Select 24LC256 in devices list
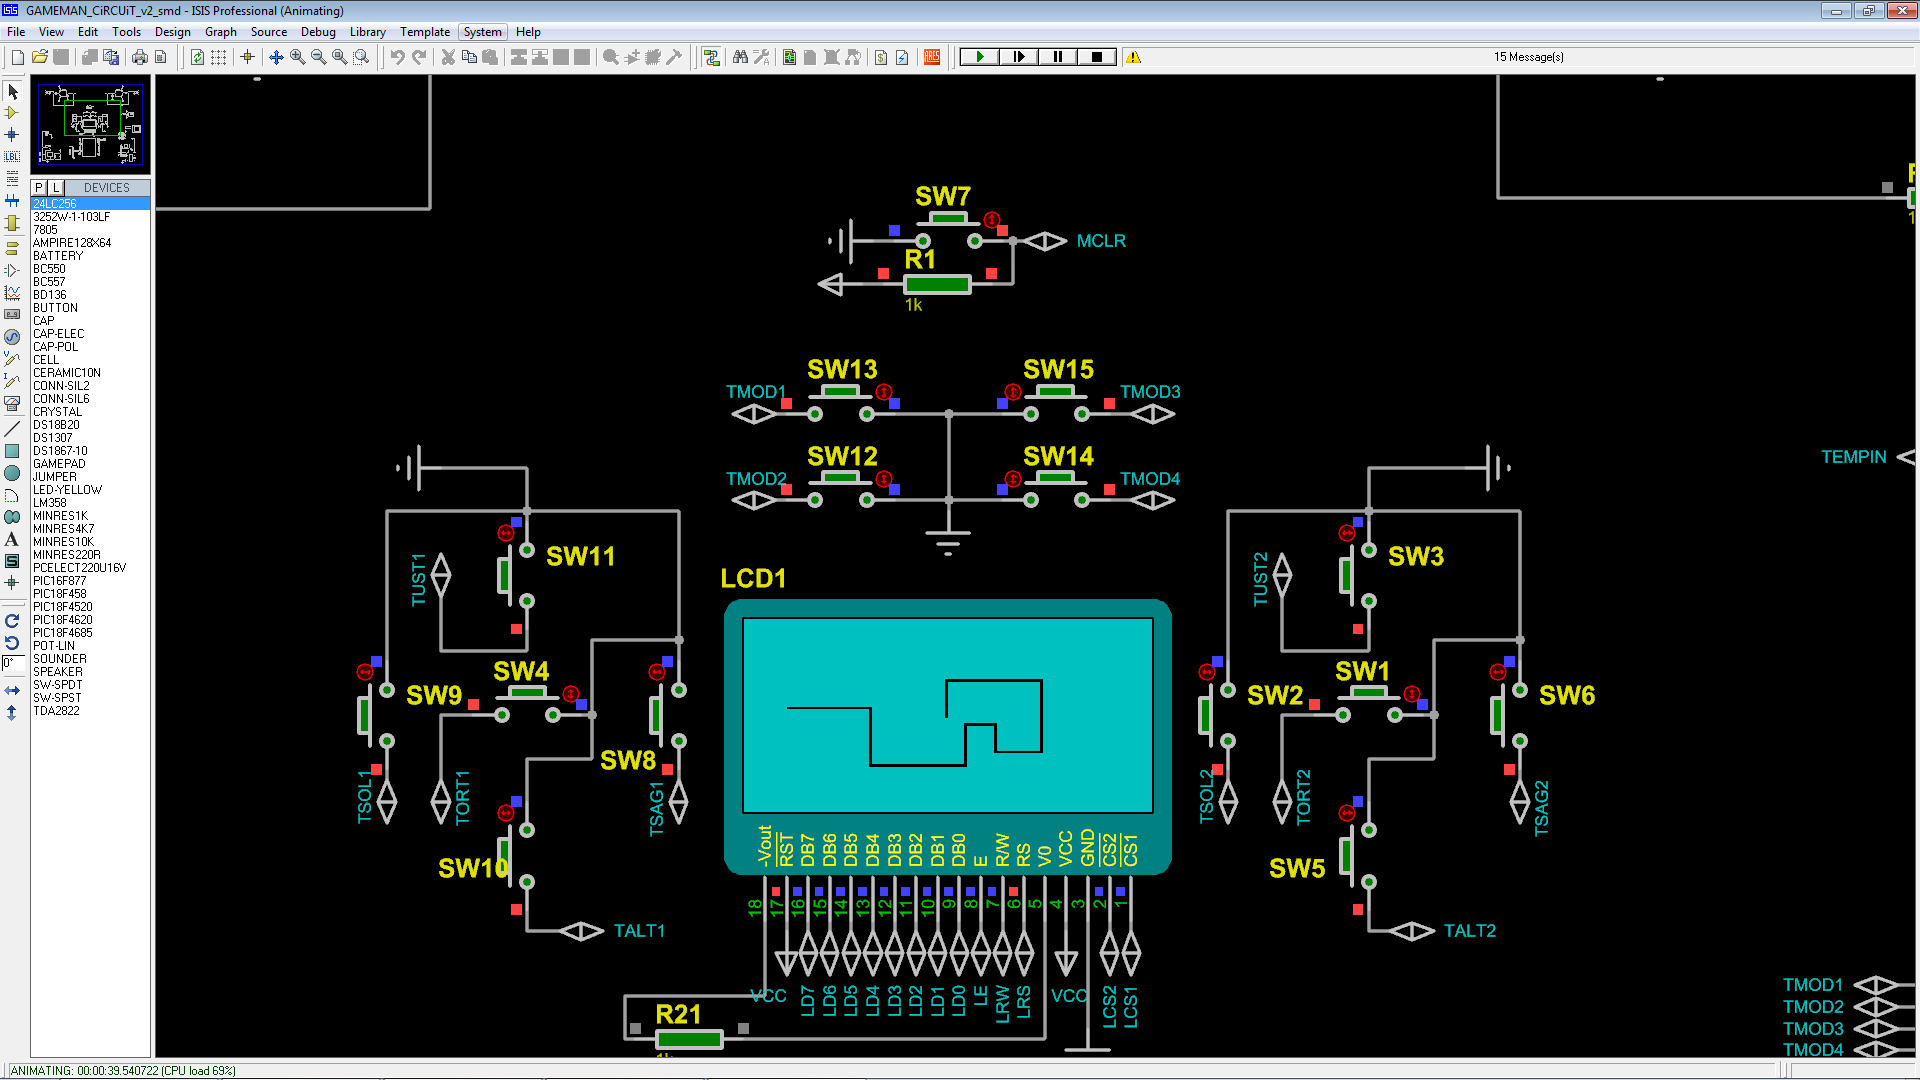 (90, 204)
